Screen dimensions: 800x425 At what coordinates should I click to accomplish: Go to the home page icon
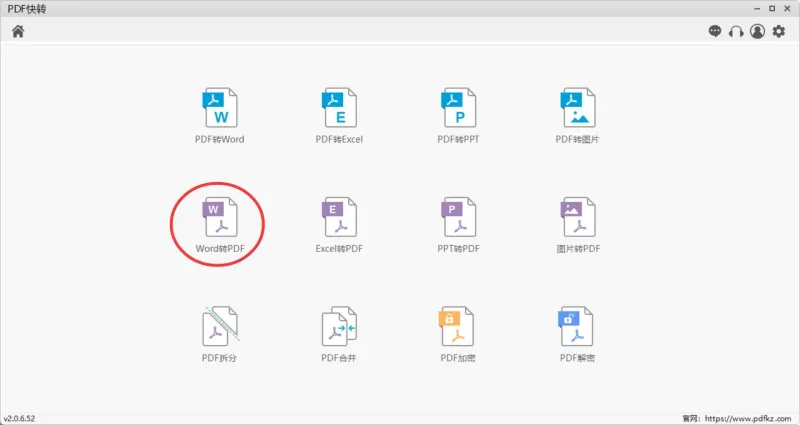tap(18, 32)
